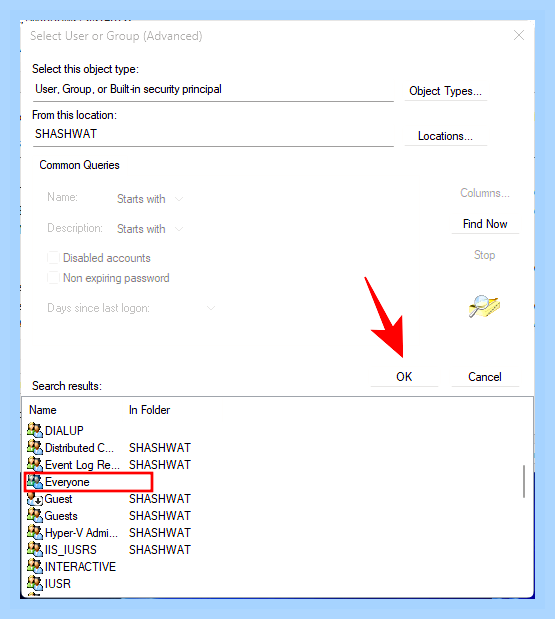Confirm selection with OK button
555x619 pixels.
pos(404,377)
